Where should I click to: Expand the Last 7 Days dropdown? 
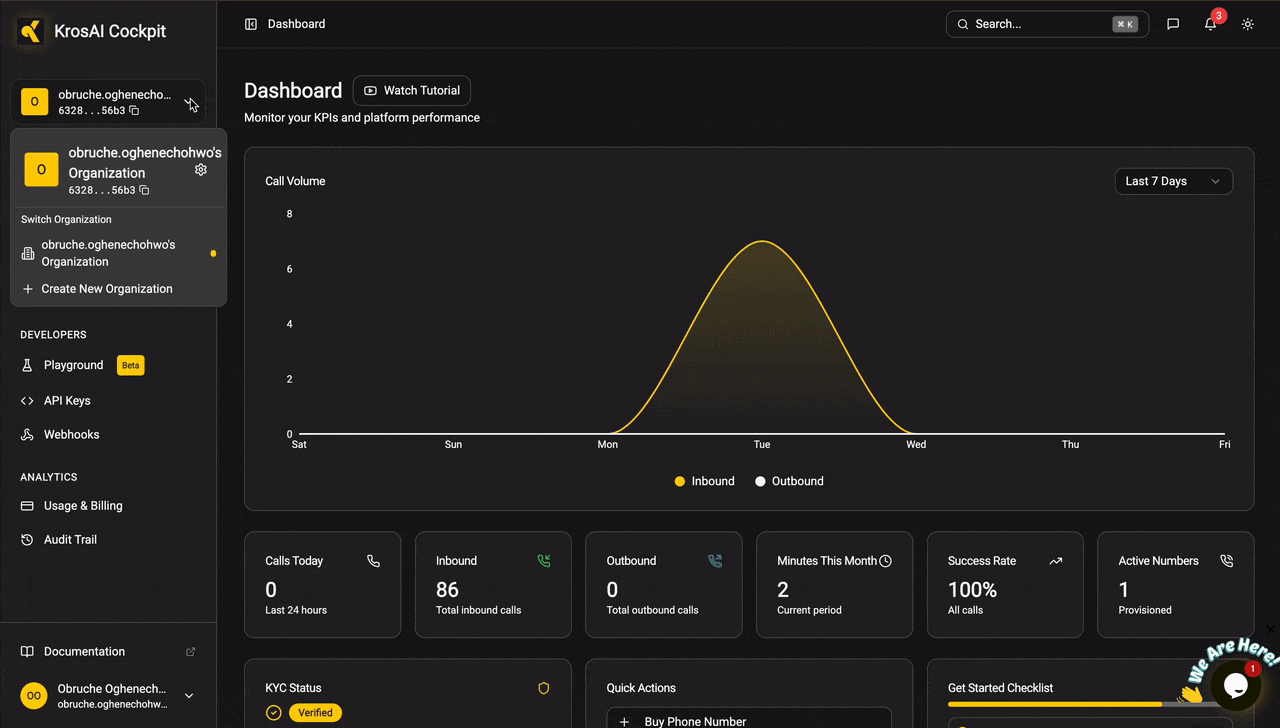point(1173,181)
